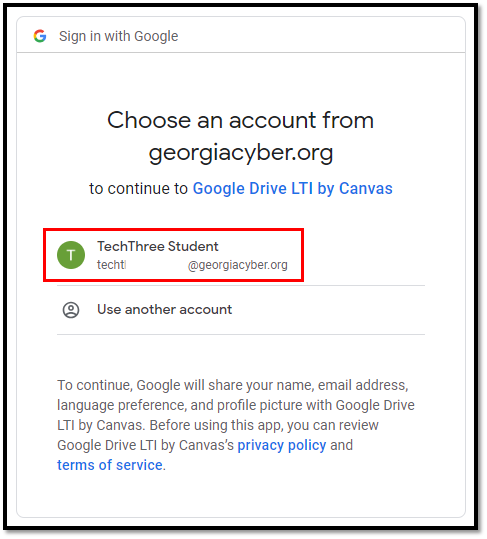487x539 pixels.
Task: Open the privacy policy link
Action: pyautogui.click(x=281, y=445)
